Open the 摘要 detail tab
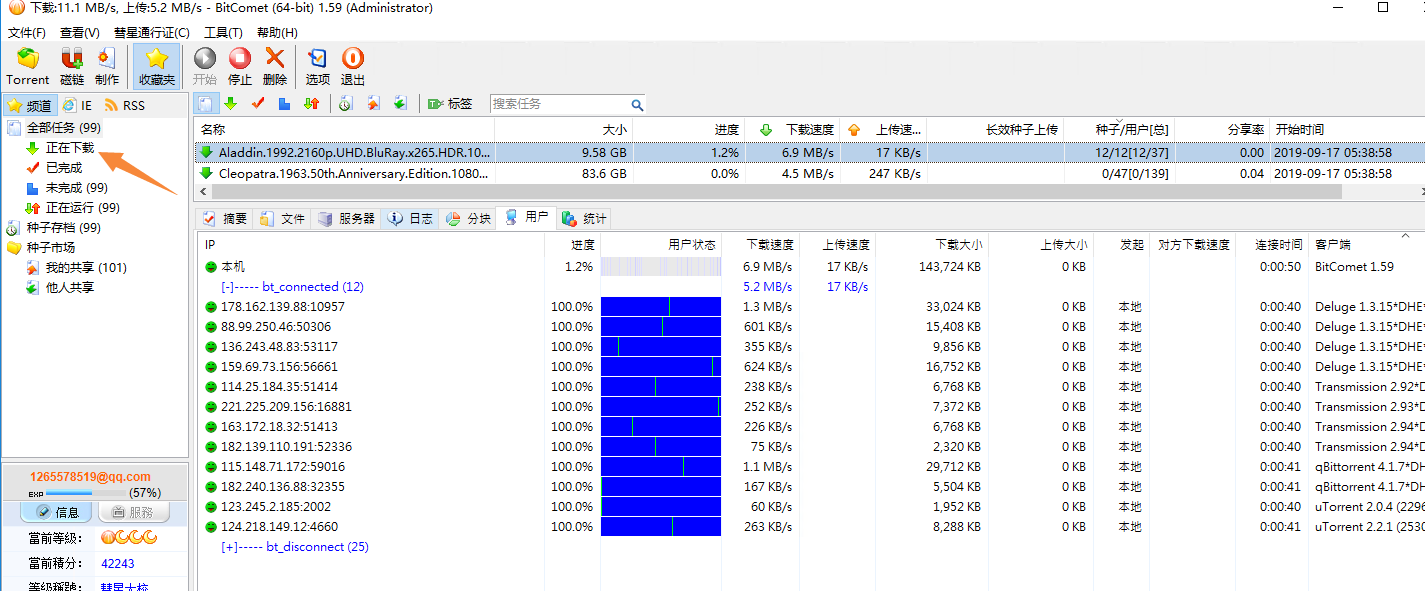 (x=225, y=218)
